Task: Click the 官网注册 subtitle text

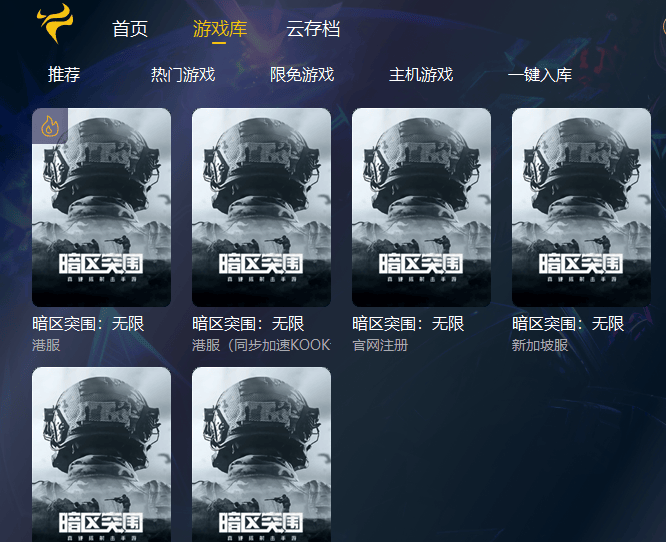Action: [x=380, y=345]
